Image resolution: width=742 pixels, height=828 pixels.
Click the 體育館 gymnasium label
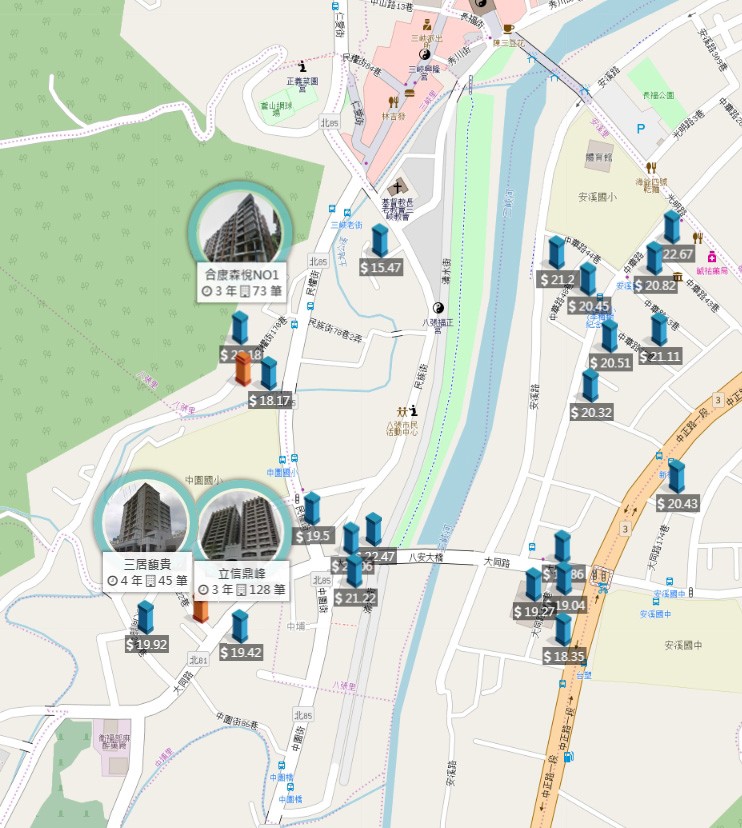(598, 157)
